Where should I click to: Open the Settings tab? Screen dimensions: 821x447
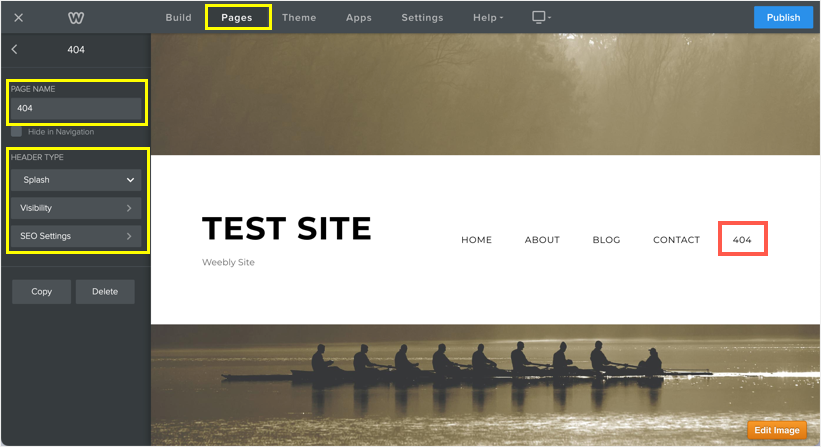(423, 17)
